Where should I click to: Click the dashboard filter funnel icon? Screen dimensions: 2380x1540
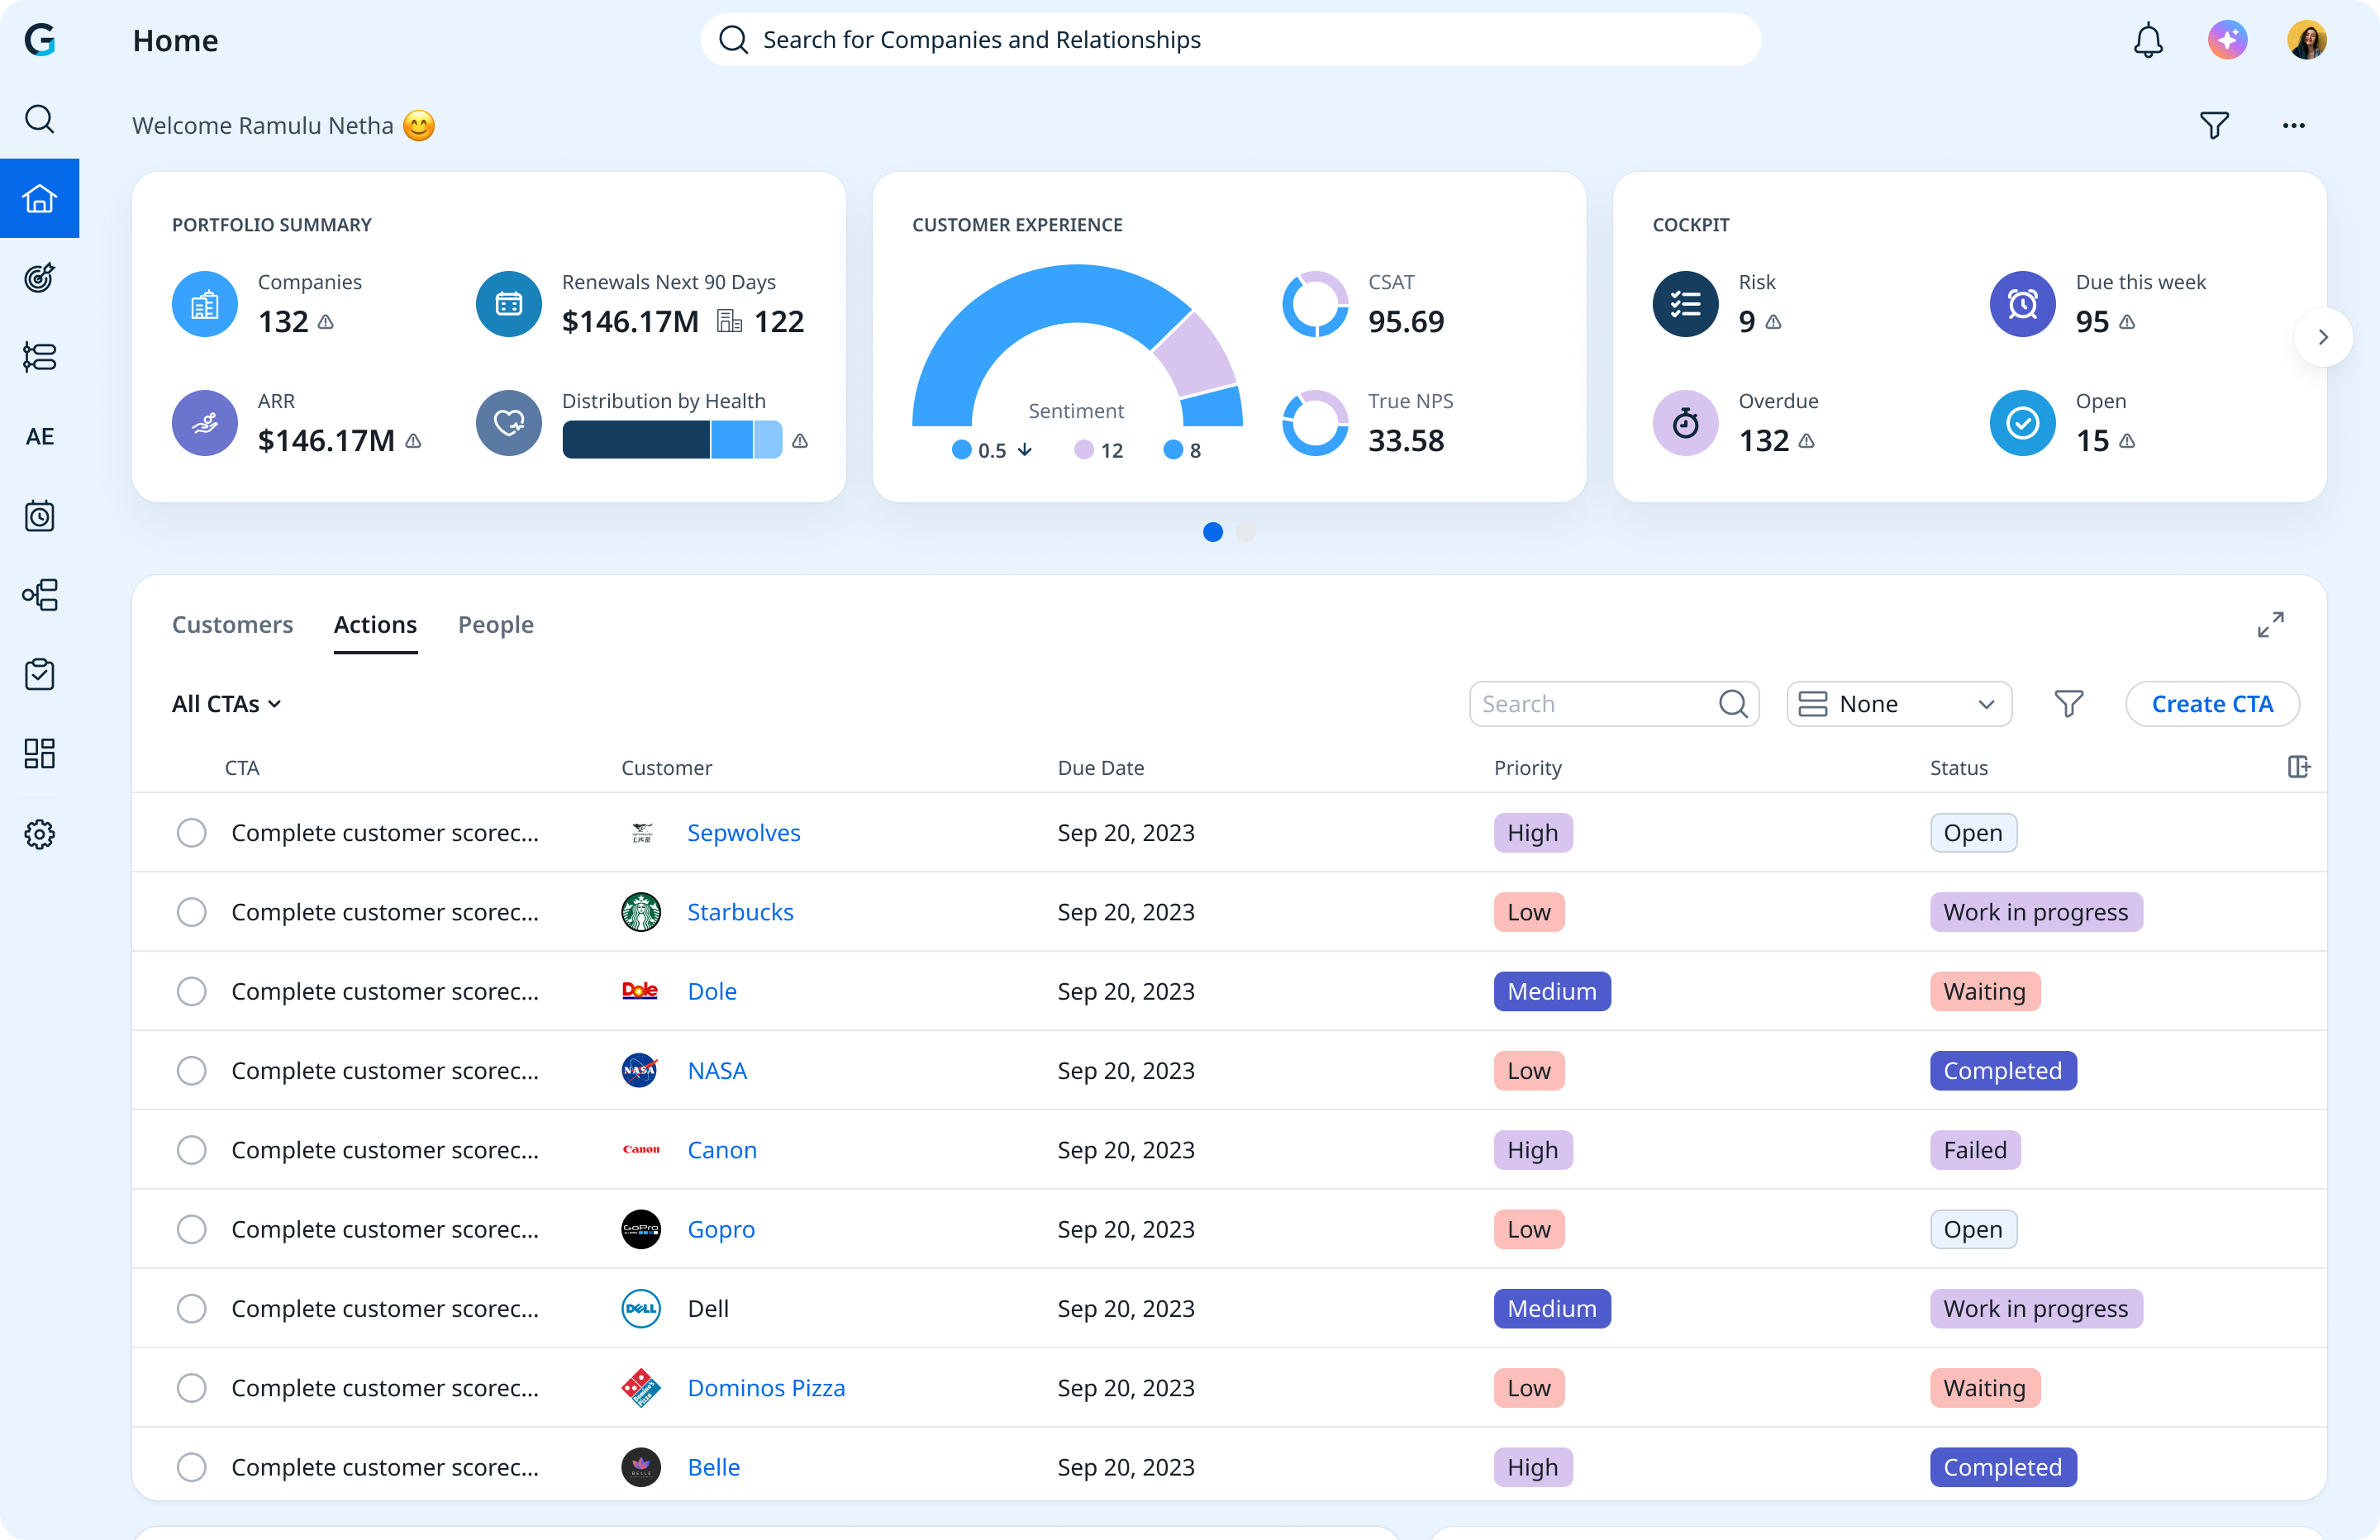2214,125
